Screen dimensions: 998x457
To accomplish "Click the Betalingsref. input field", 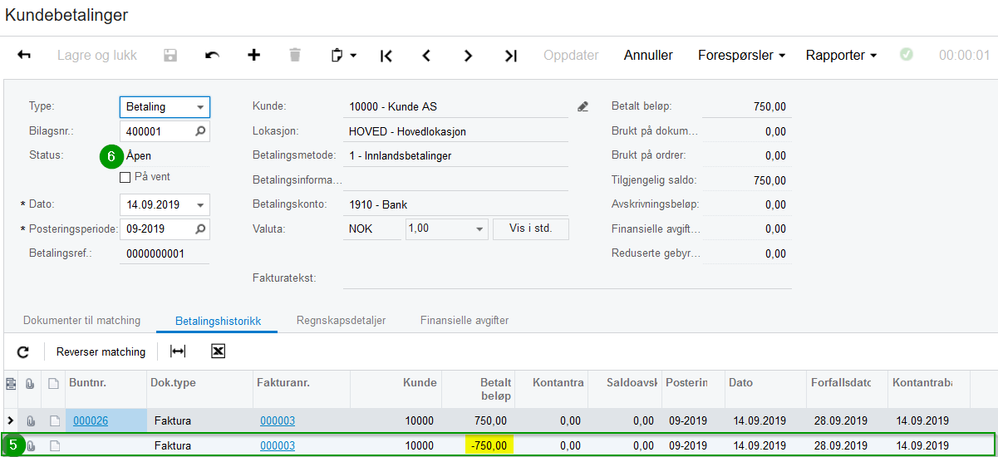I will click(x=163, y=254).
